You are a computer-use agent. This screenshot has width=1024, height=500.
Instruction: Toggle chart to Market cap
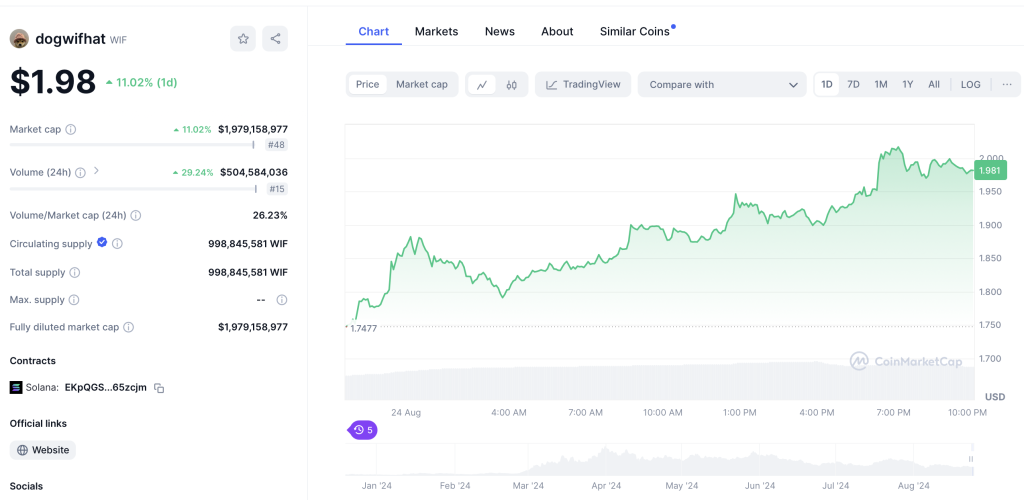pyautogui.click(x=422, y=84)
